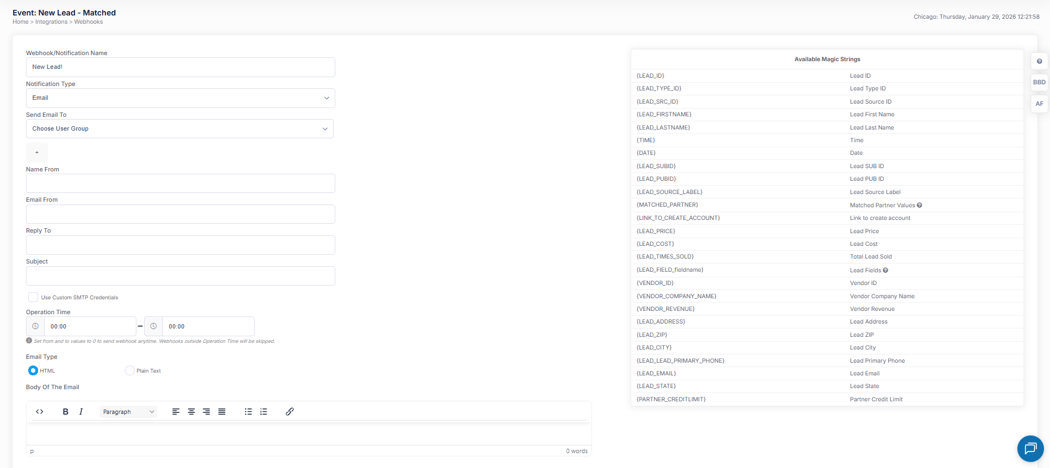Viewport: 1050px width, 468px height.
Task: Open source code view in editor
Action: (40, 412)
